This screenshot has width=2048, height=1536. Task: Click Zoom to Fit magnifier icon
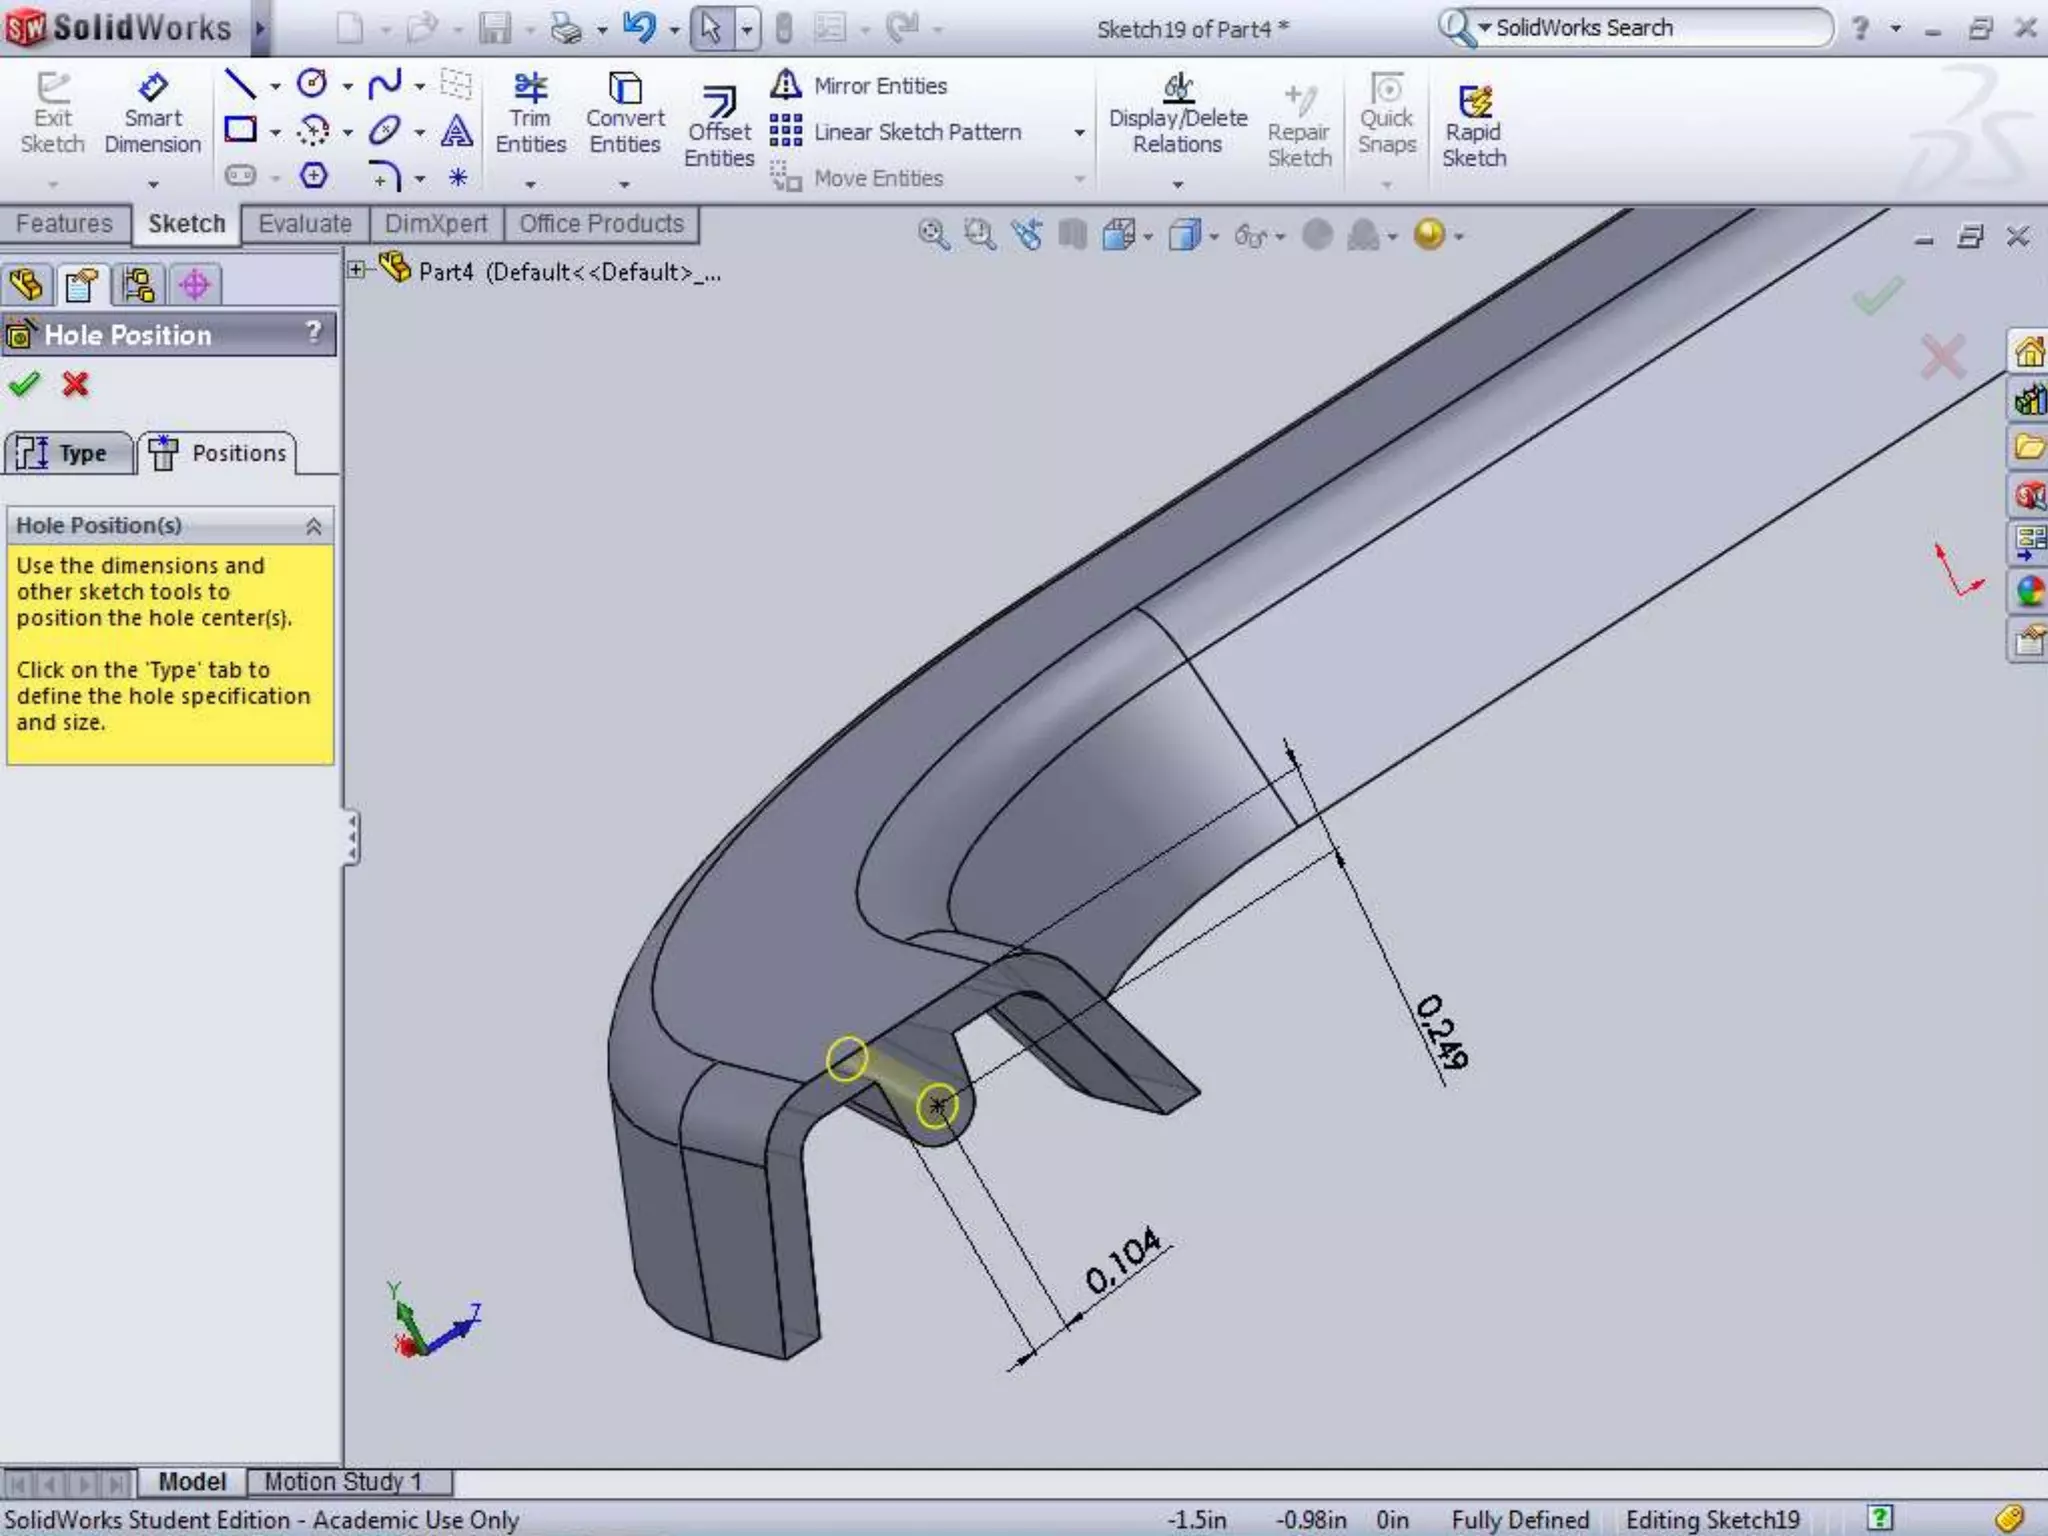coord(933,235)
